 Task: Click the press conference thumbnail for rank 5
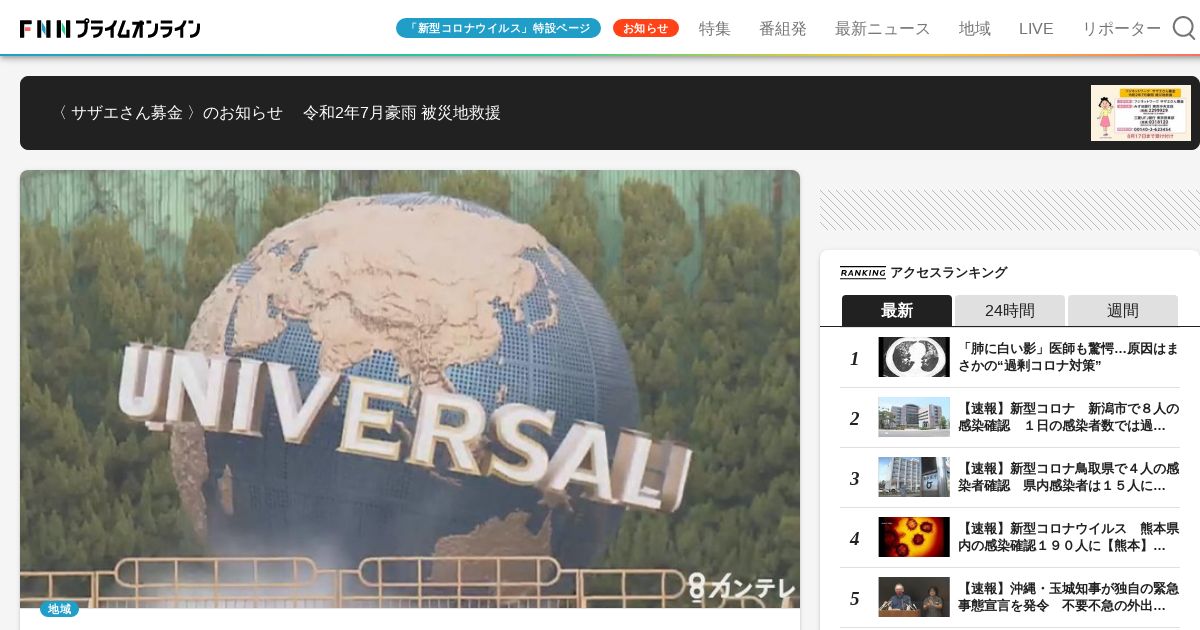[x=914, y=597]
